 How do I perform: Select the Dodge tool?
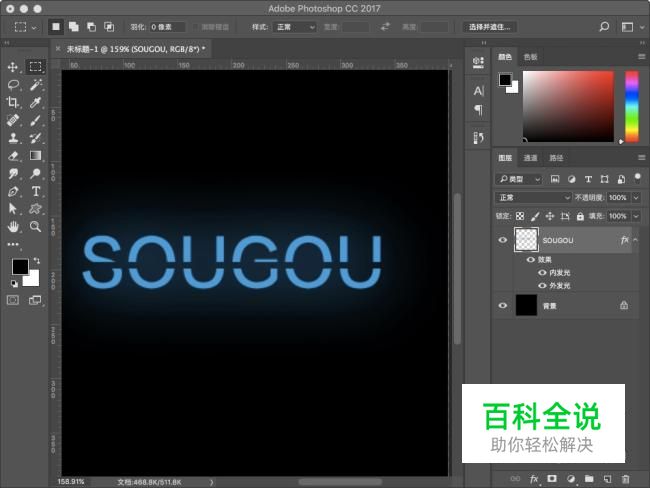coord(36,173)
